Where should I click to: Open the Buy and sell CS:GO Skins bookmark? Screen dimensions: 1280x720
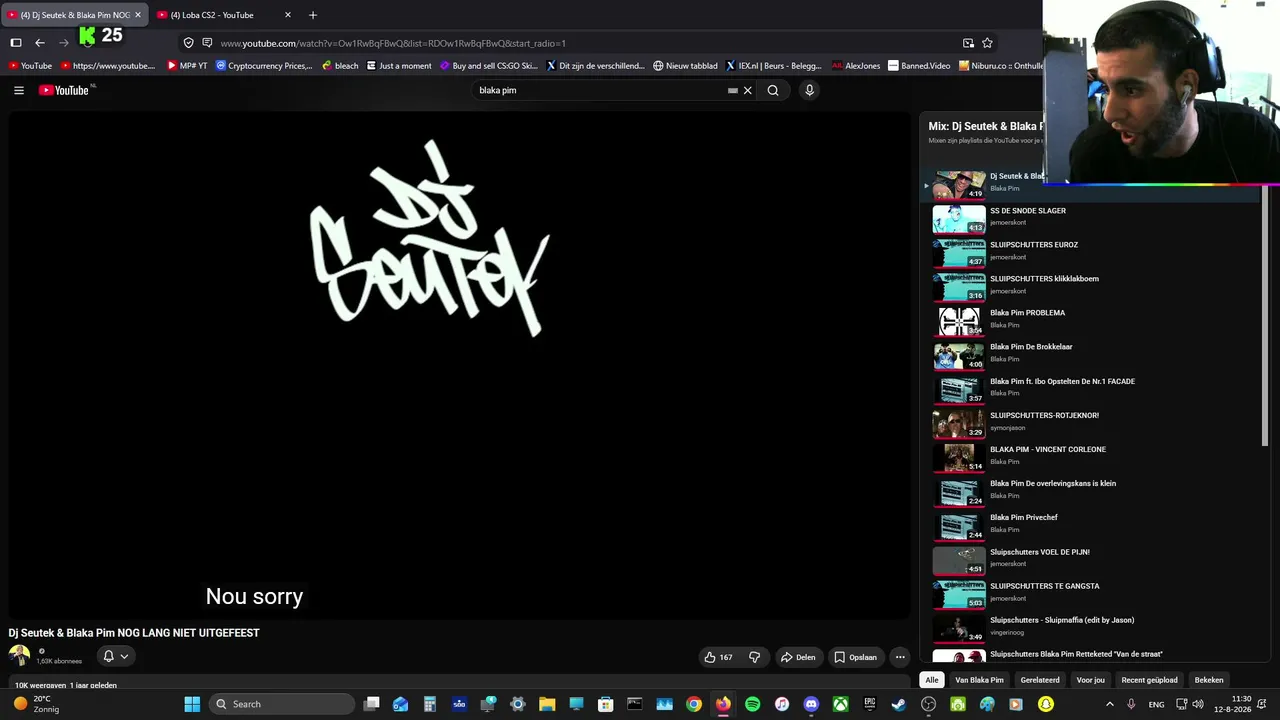[489, 66]
